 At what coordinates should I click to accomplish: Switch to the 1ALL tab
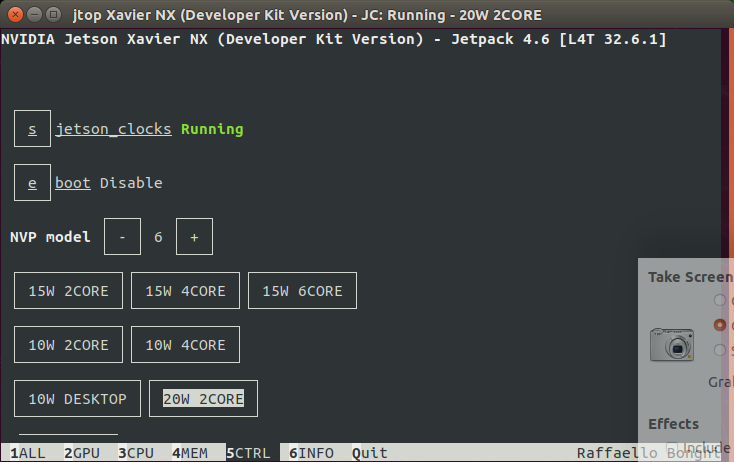coord(28,453)
